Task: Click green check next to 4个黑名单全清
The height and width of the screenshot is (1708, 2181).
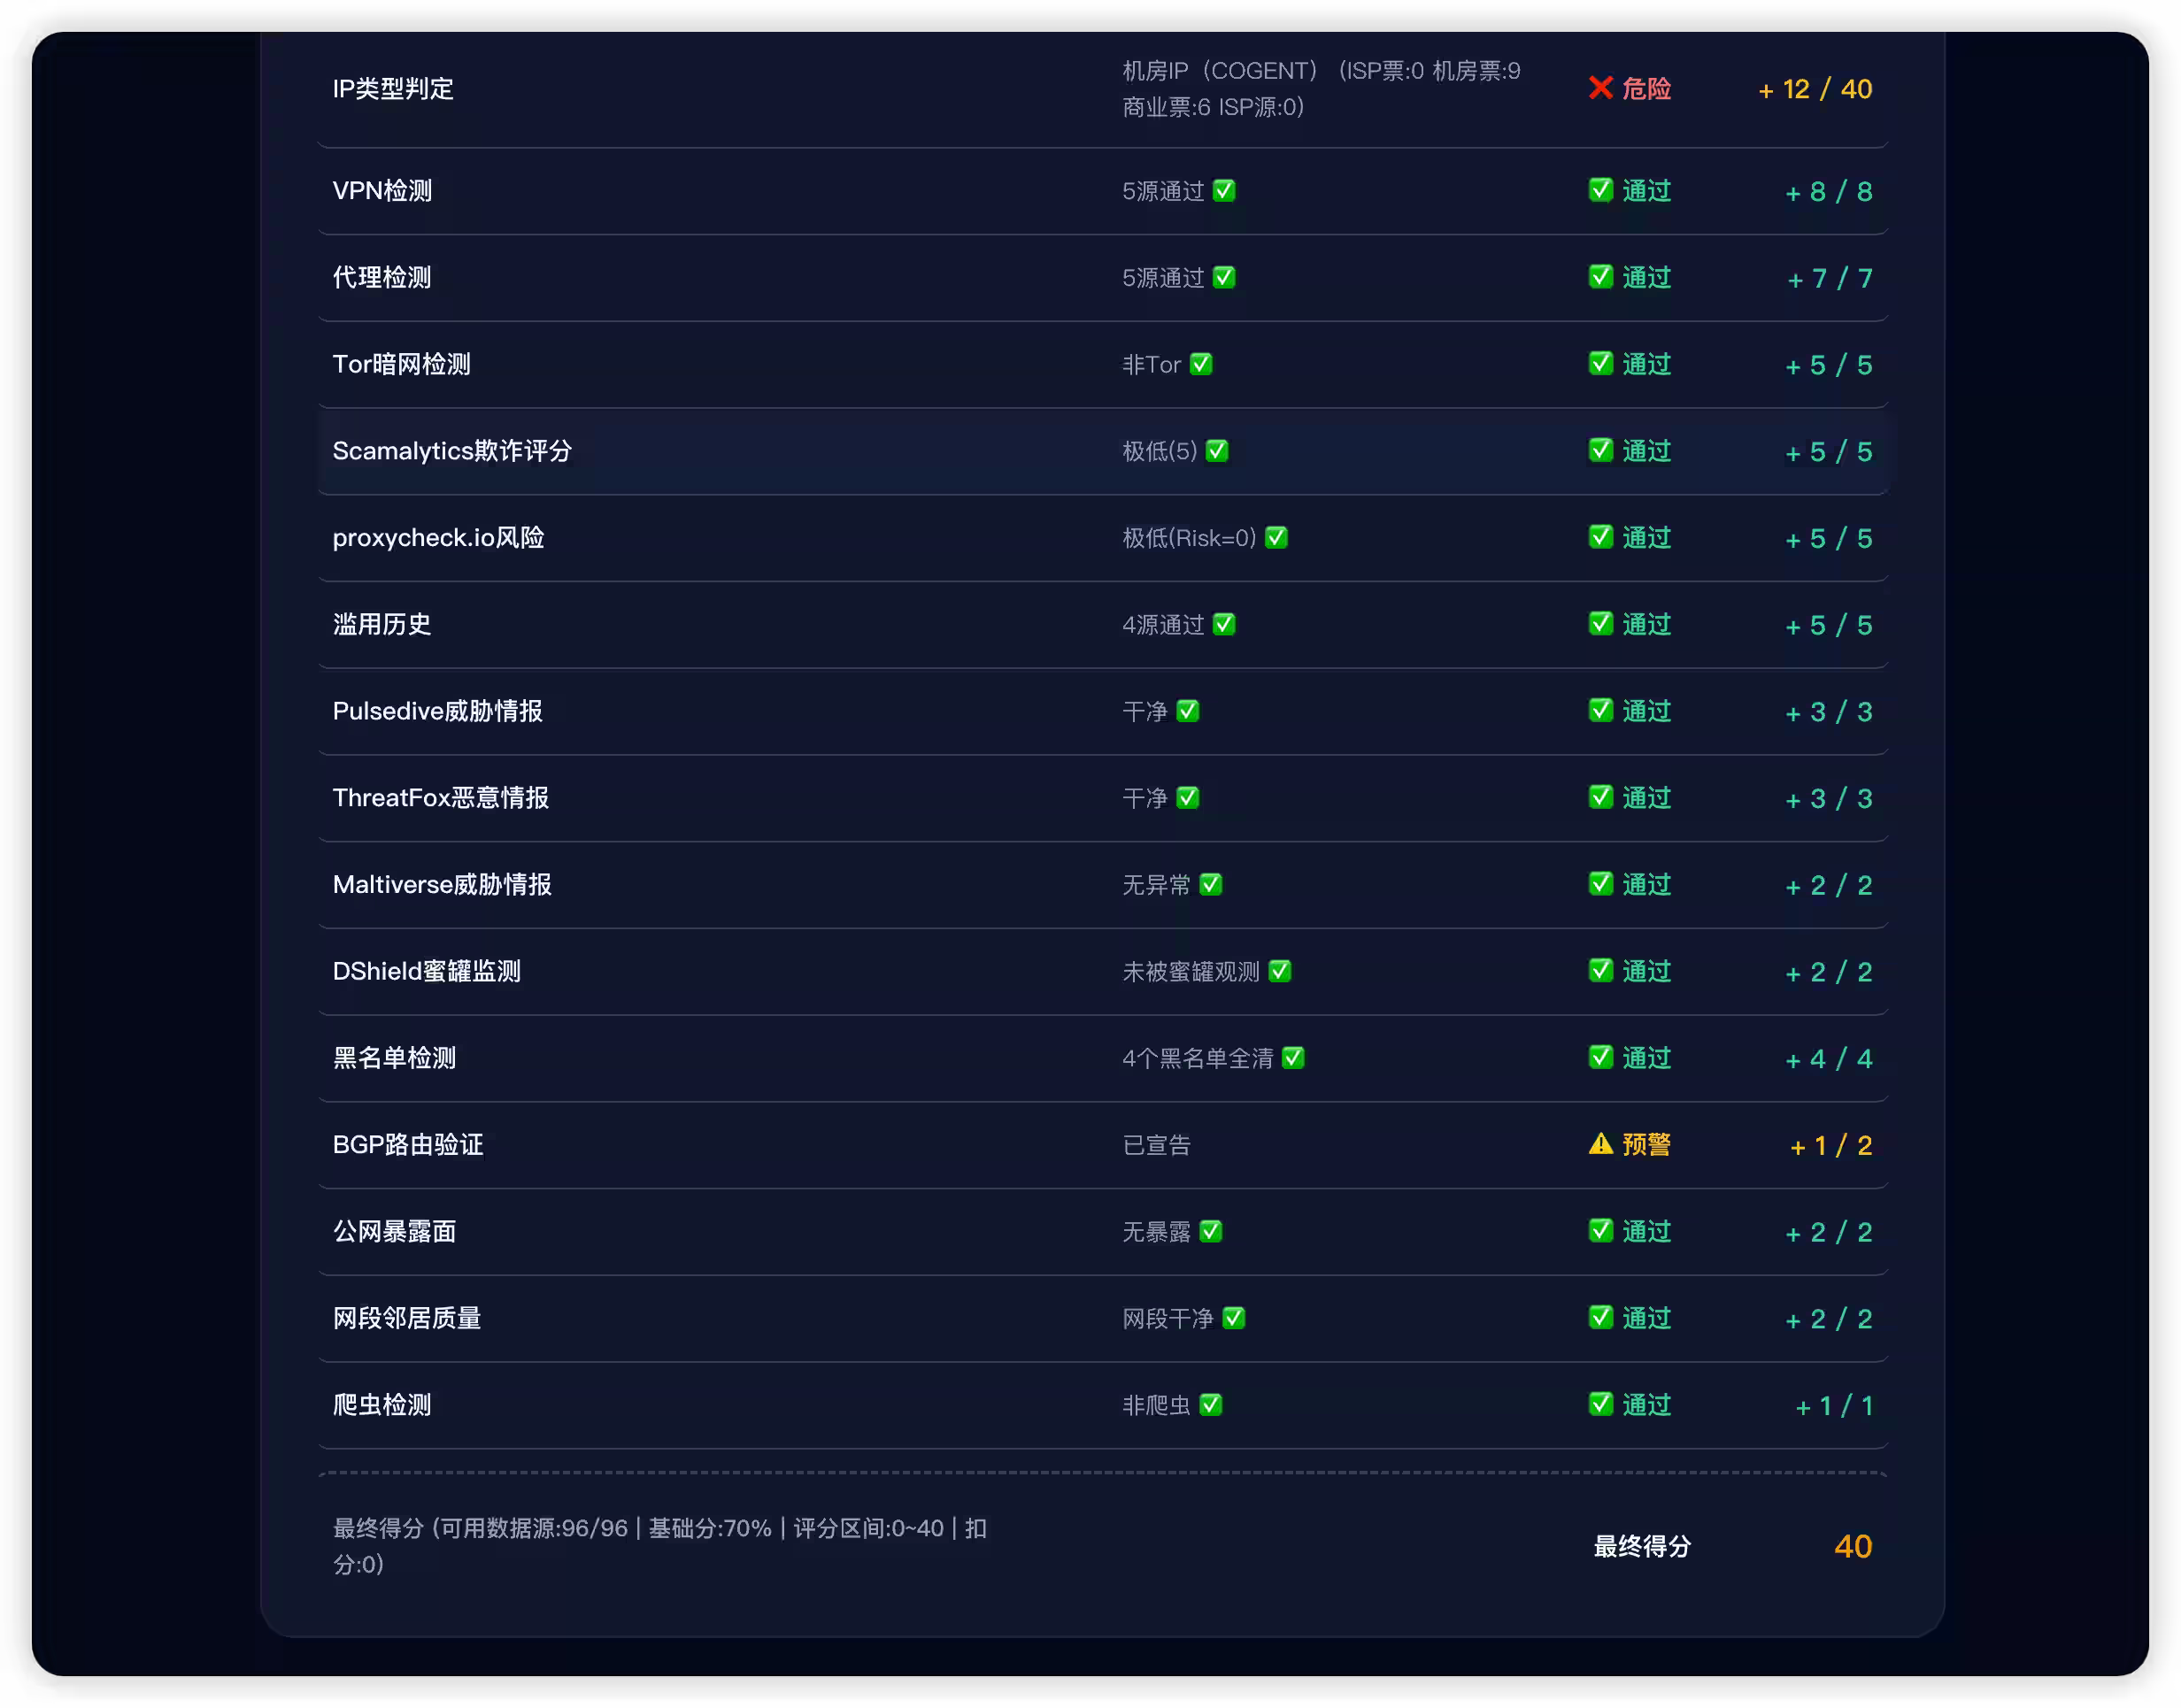Action: (1292, 1057)
